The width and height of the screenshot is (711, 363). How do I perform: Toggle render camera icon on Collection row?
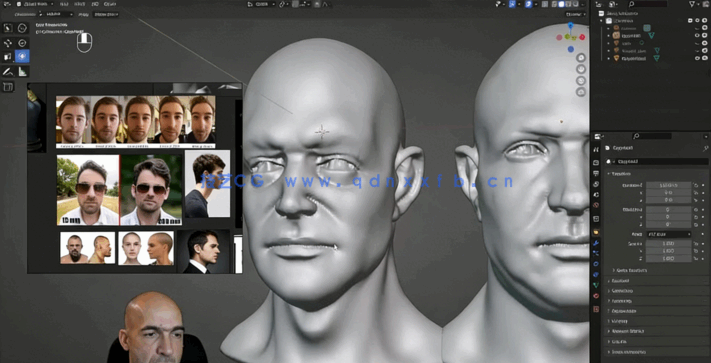[x=705, y=20]
